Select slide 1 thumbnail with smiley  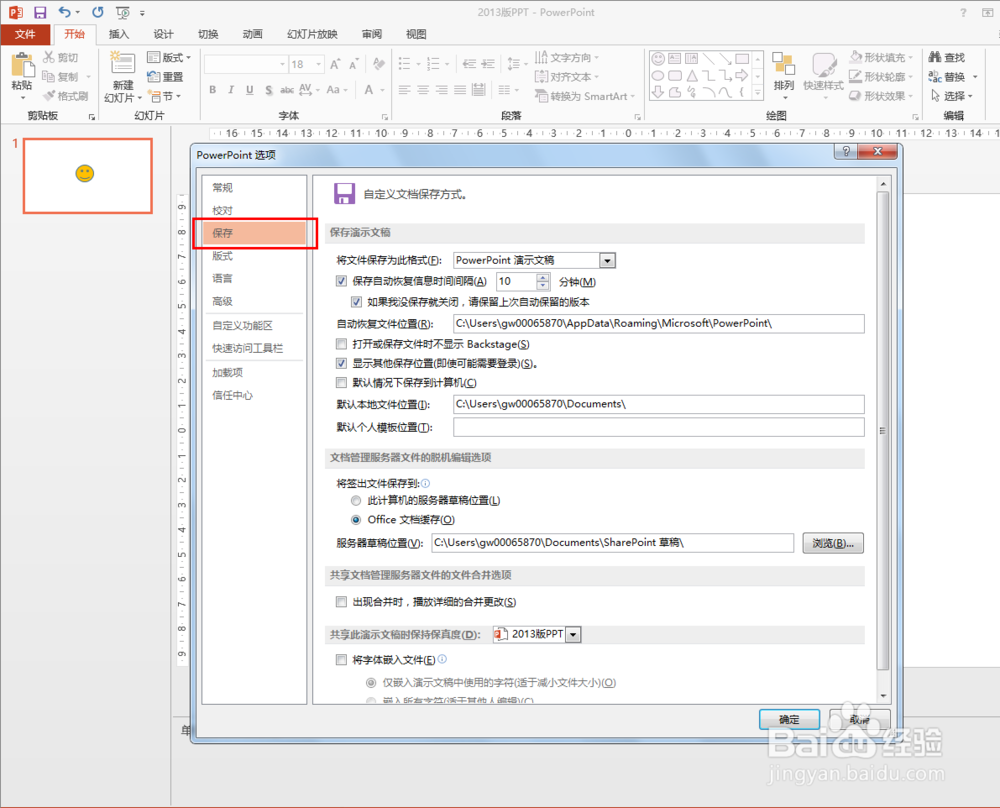tap(88, 175)
